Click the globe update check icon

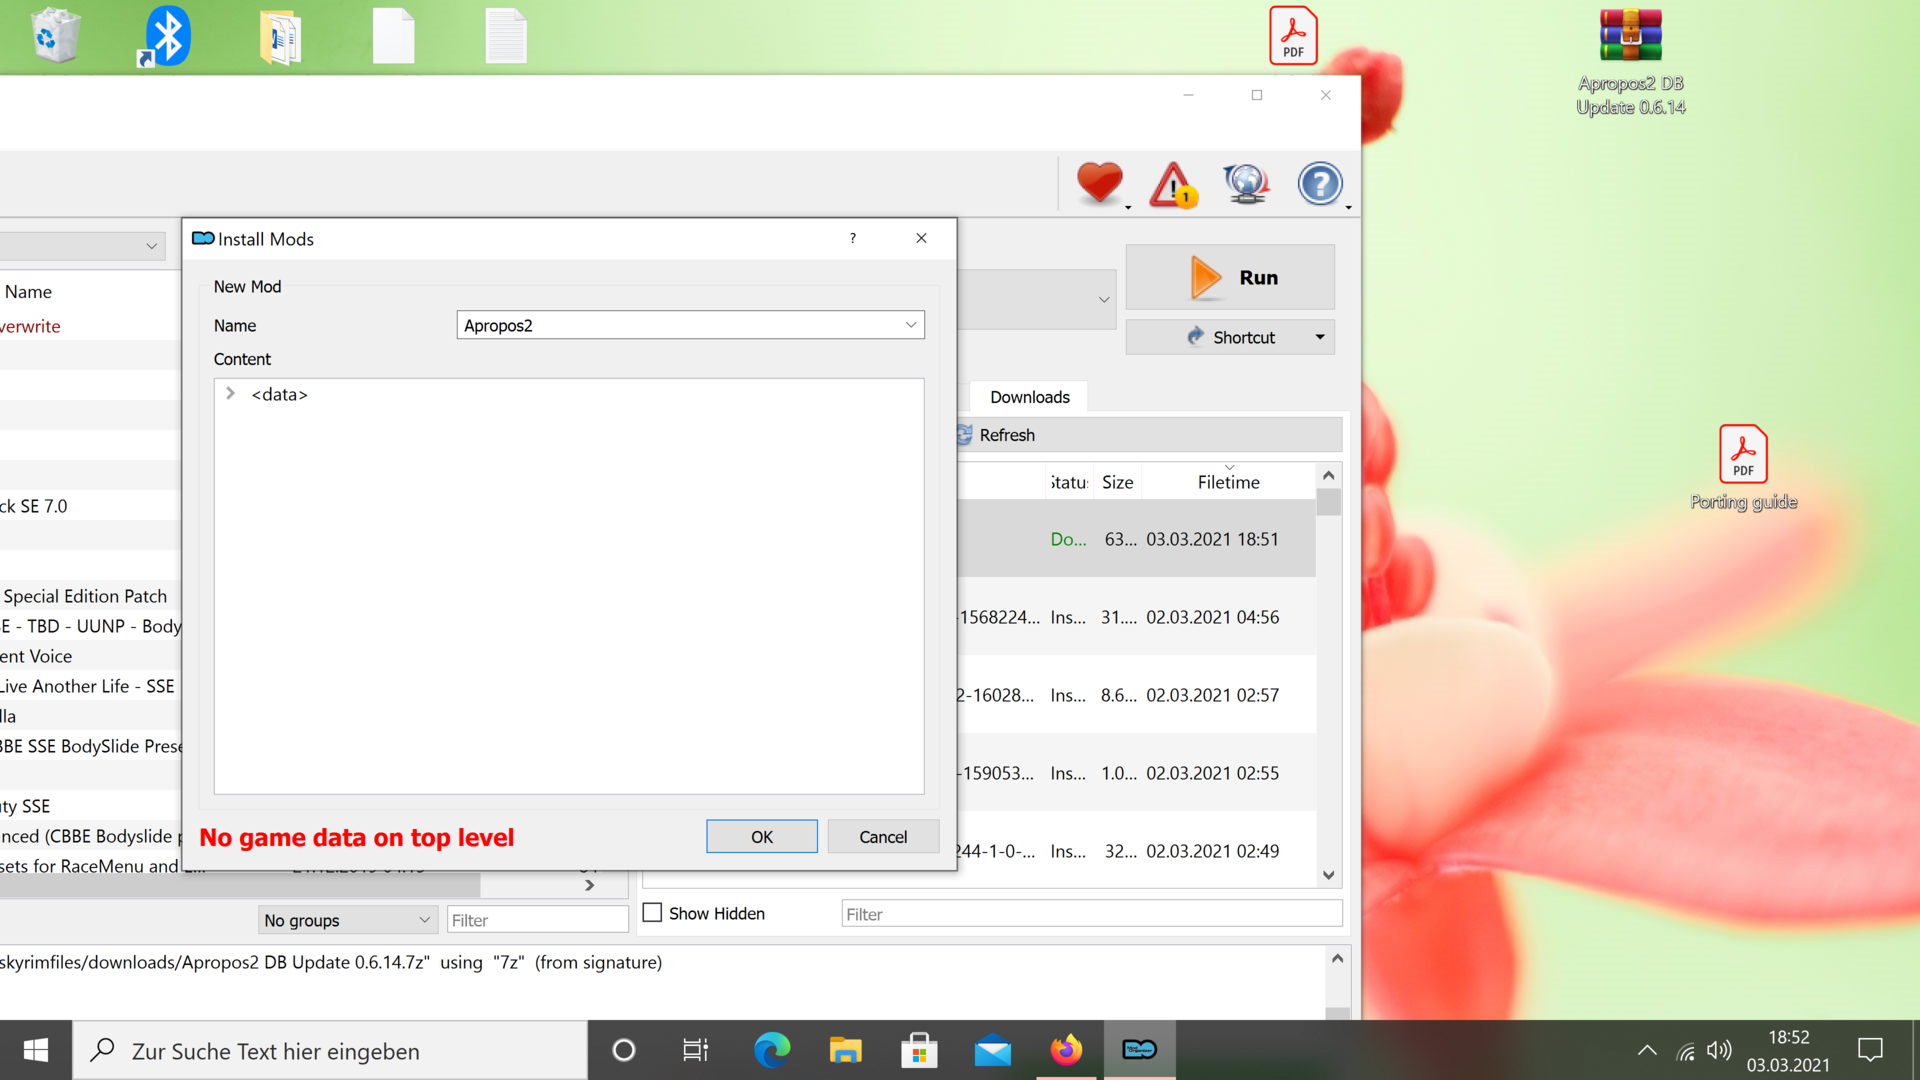pos(1246,184)
